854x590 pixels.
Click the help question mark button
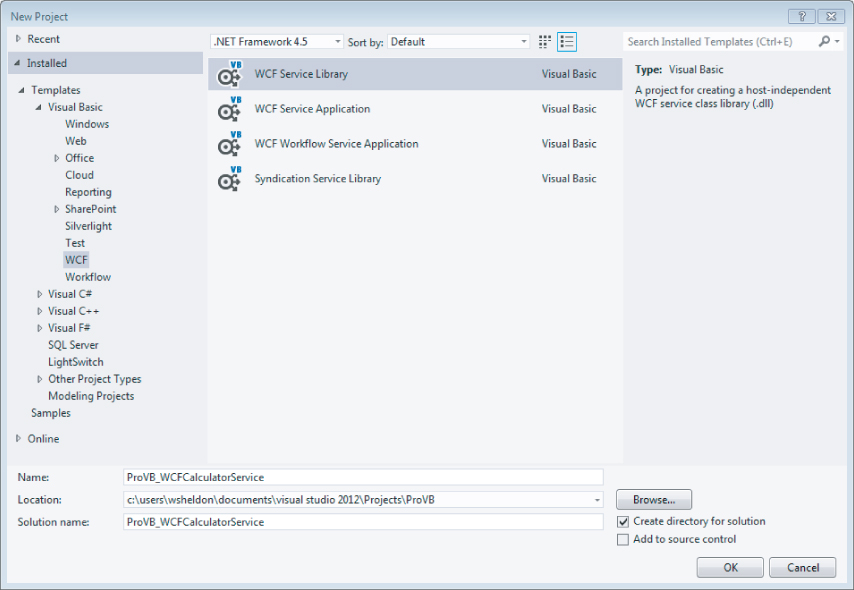pyautogui.click(x=801, y=16)
